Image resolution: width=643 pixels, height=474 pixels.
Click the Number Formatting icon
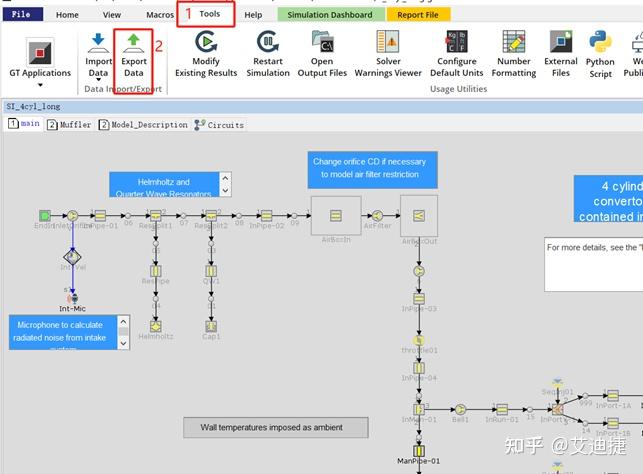514,42
